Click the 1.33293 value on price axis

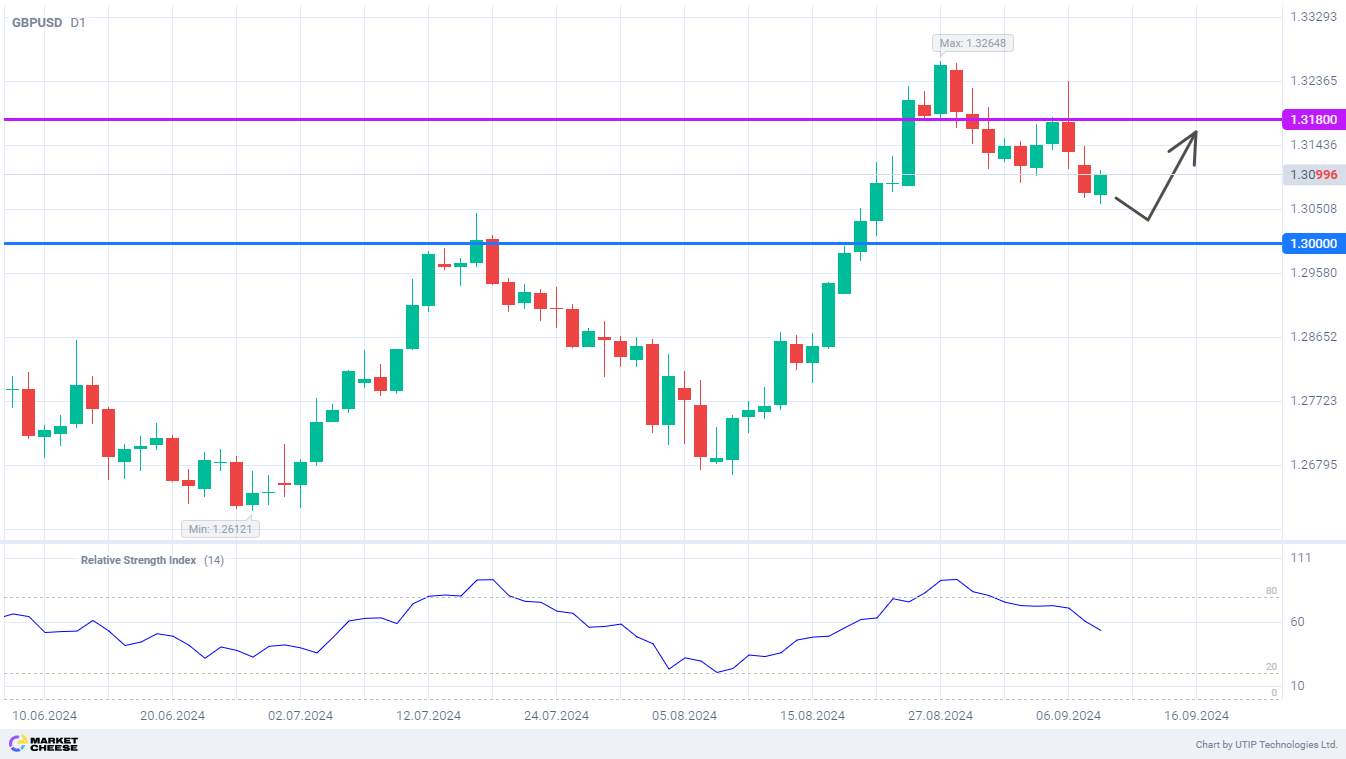point(1313,17)
